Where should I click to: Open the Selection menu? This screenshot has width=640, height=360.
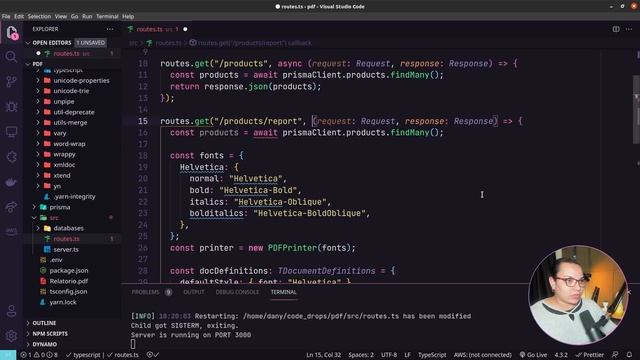point(39,16)
